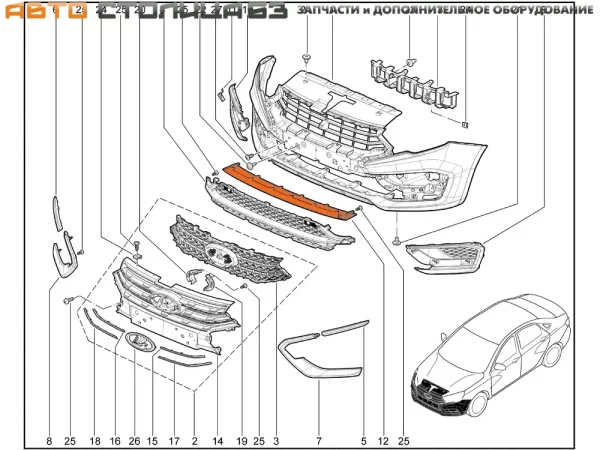Screen dimensions: 600x450
Task: Click the orange highlighted bumper trim strip
Action: tap(290, 188)
